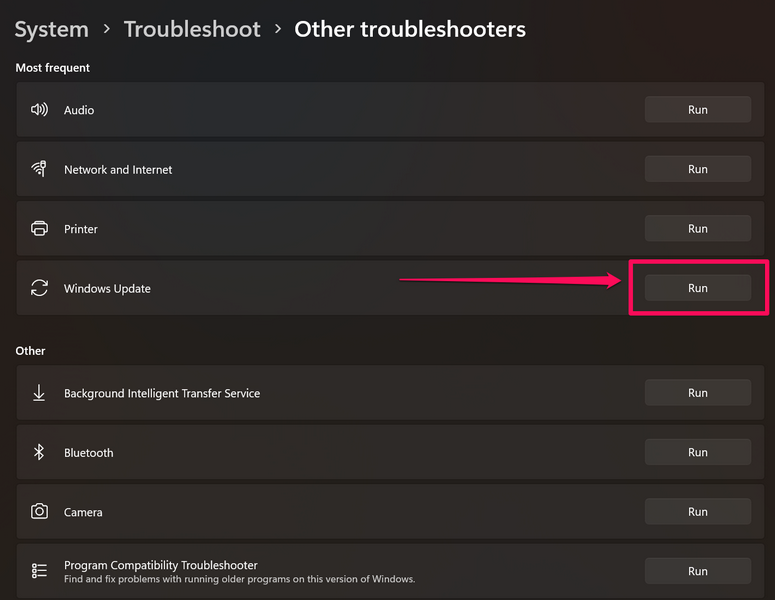Run the Background Intelligent Transfer Service troubleshooter
The height and width of the screenshot is (600, 775).
pos(697,393)
